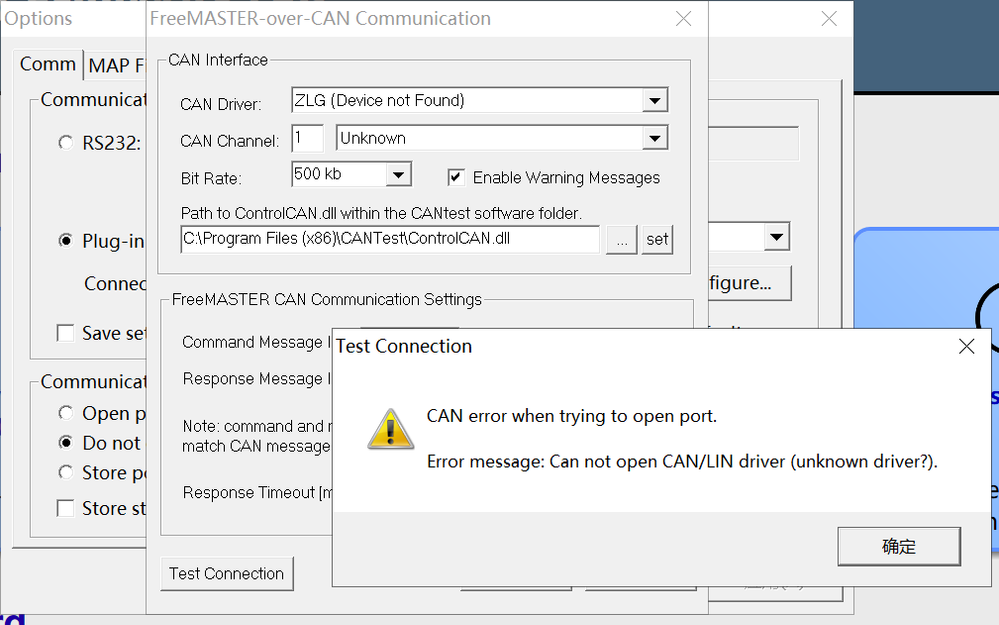Click the warning icon in Test Connection dialog
This screenshot has width=999, height=625.
[391, 428]
